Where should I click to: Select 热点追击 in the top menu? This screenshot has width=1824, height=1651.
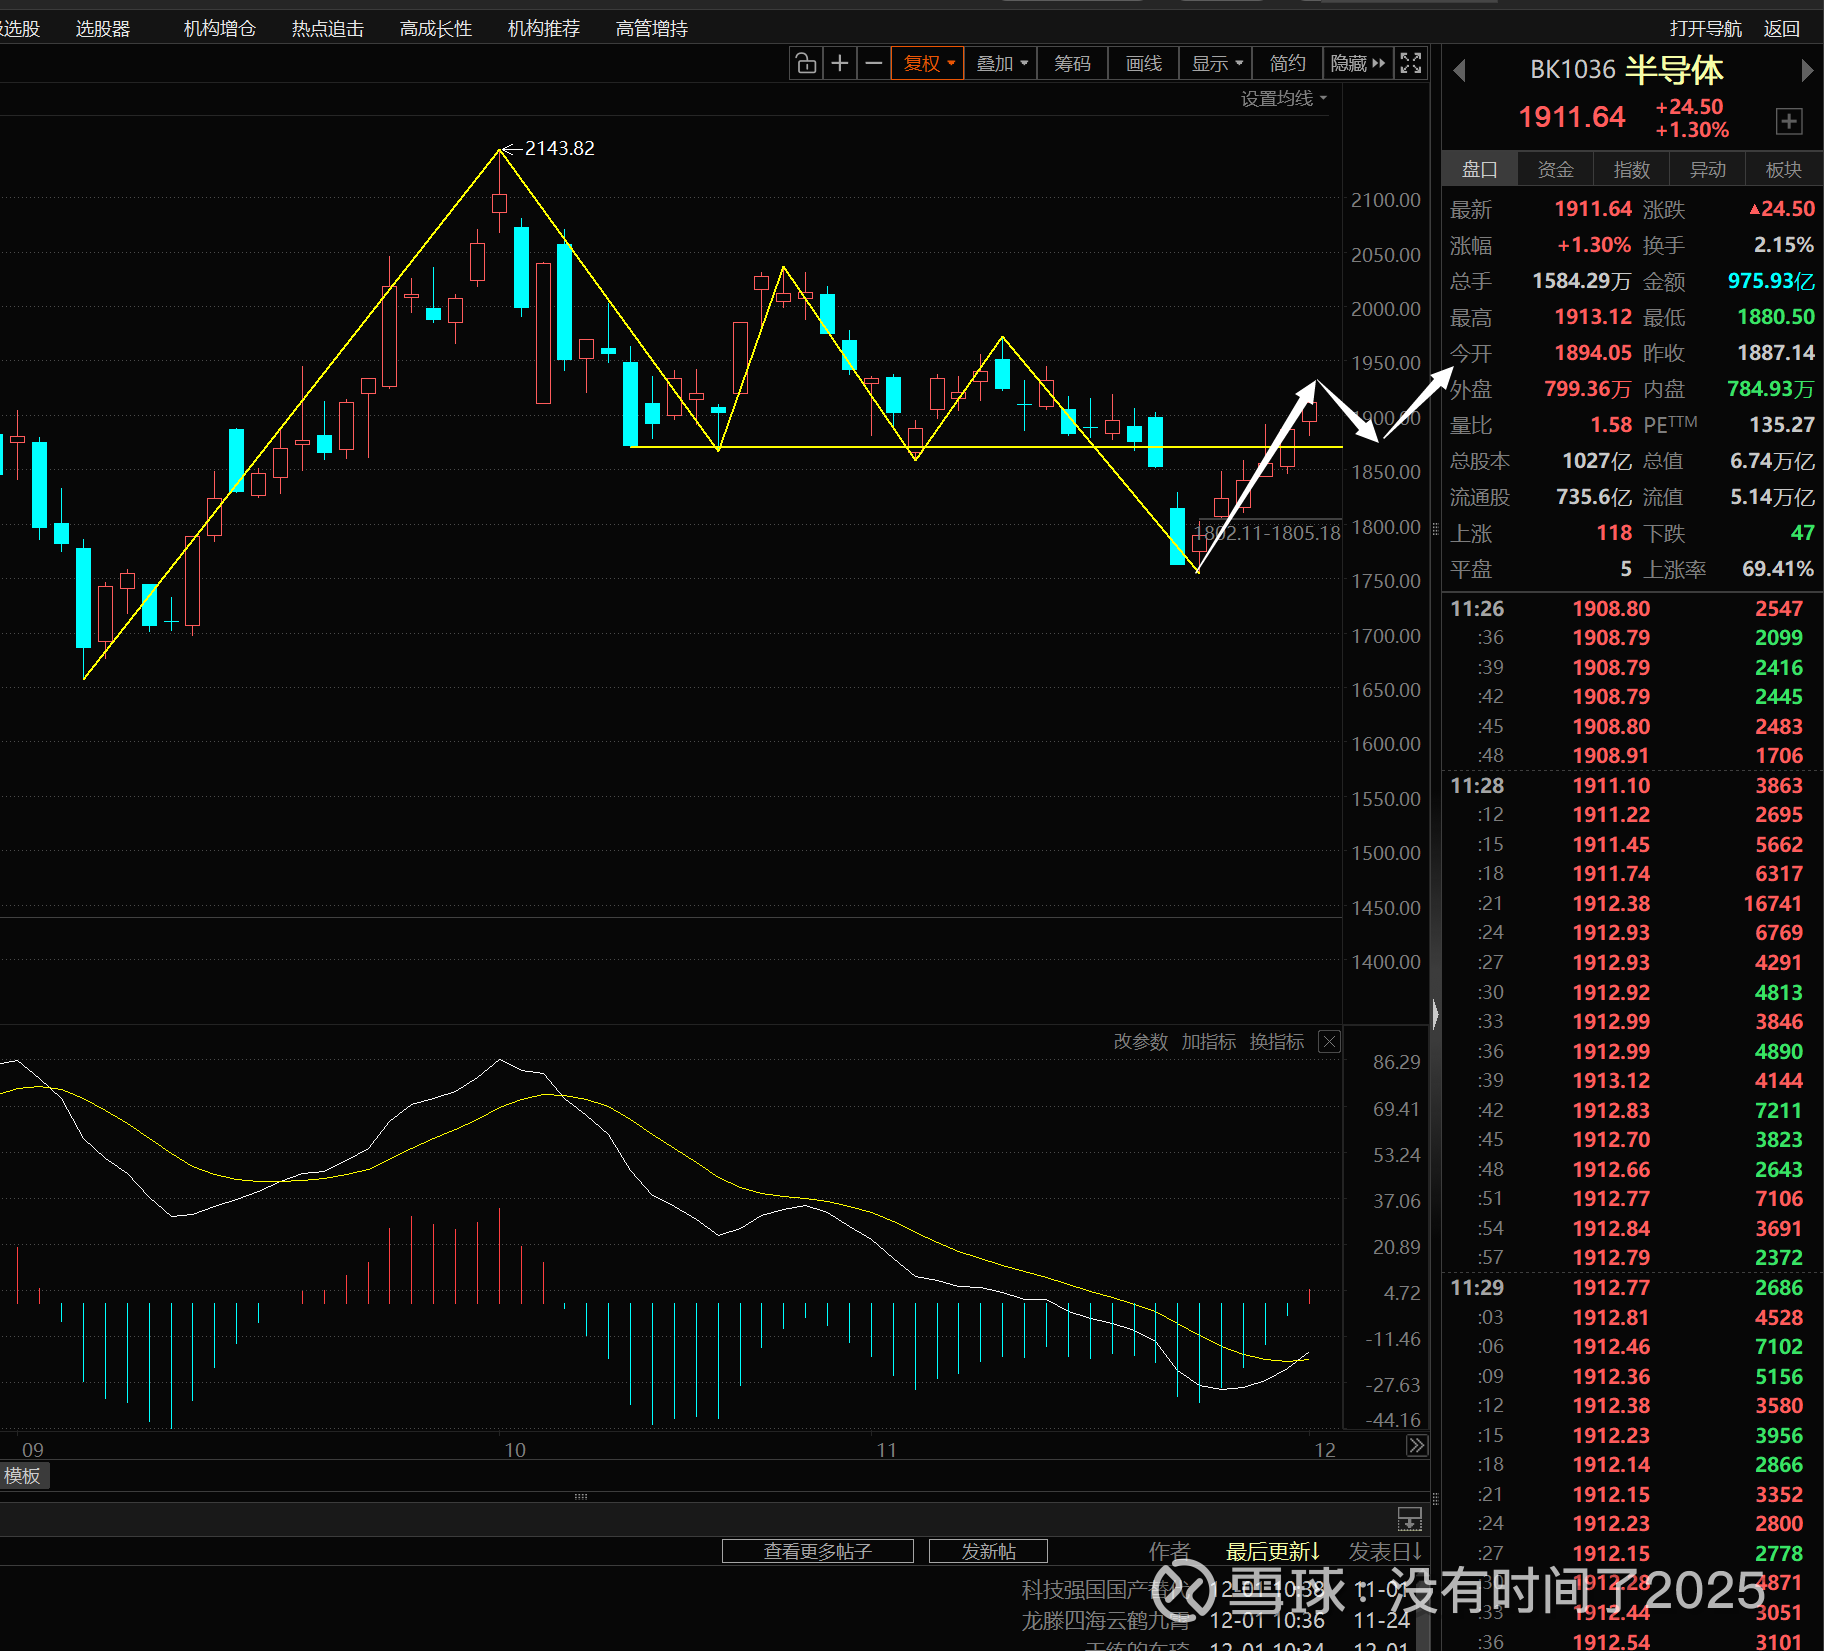328,29
